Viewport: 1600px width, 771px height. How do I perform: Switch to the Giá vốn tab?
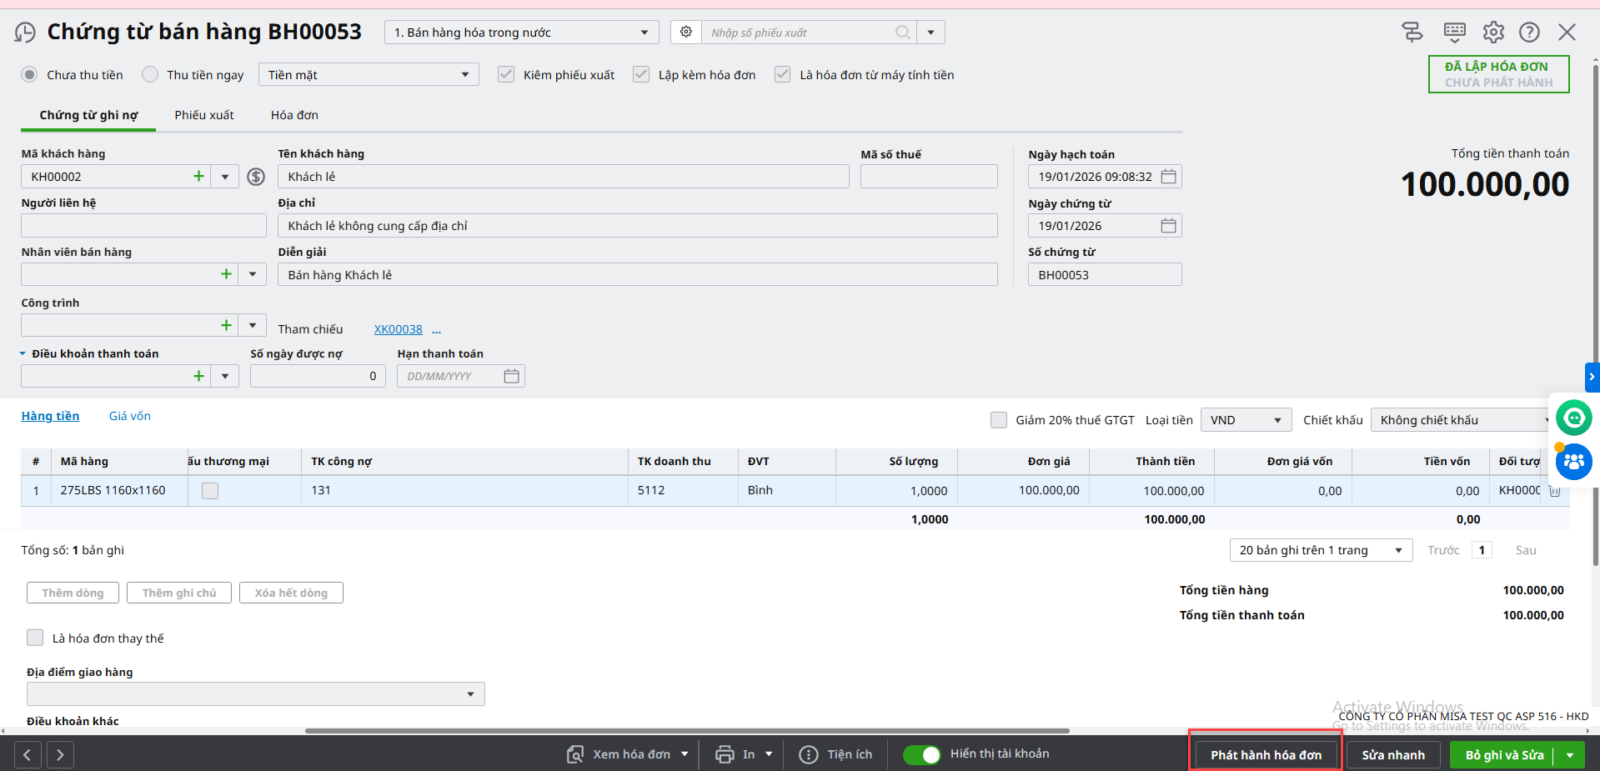130,416
